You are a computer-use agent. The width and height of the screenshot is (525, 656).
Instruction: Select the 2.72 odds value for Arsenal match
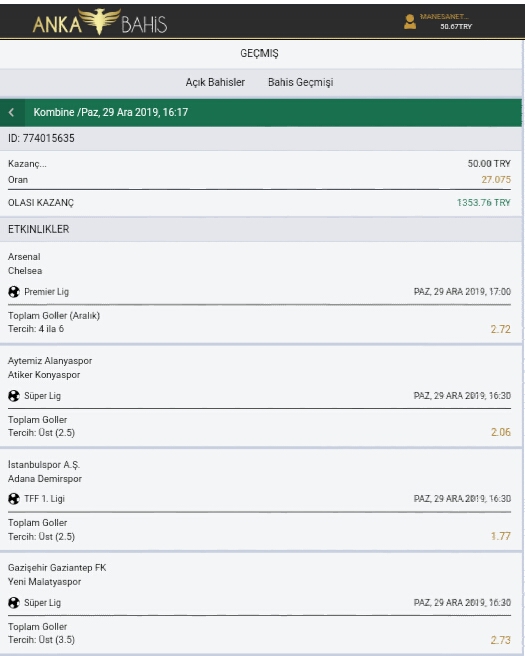pyautogui.click(x=501, y=329)
